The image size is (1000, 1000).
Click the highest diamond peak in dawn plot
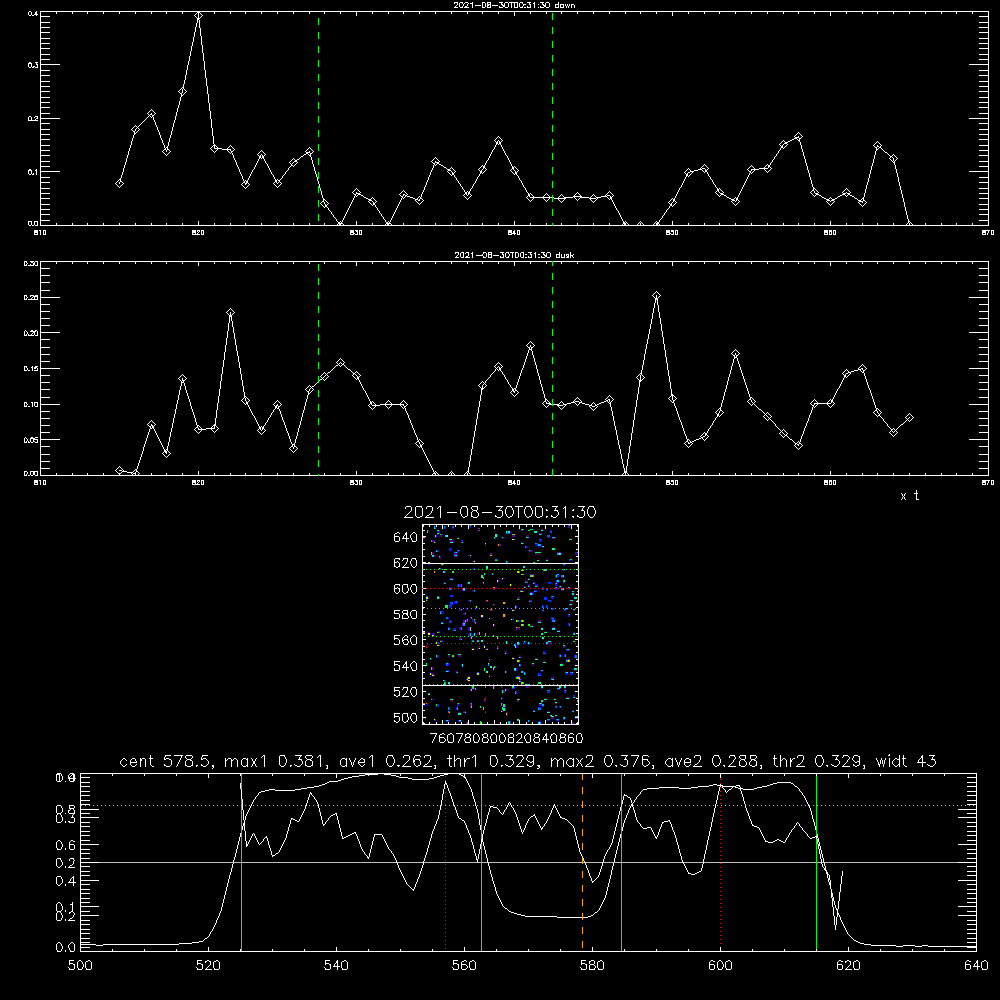198,16
